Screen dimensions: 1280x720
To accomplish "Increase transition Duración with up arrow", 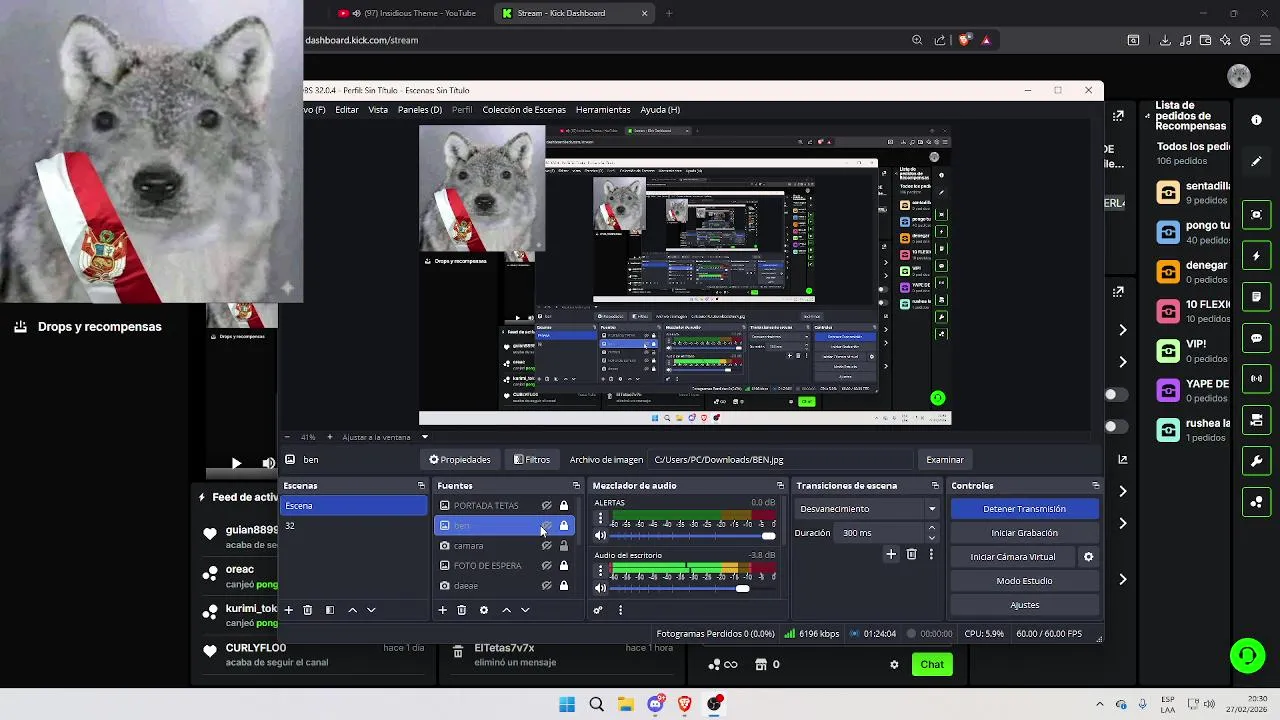I will (x=932, y=529).
